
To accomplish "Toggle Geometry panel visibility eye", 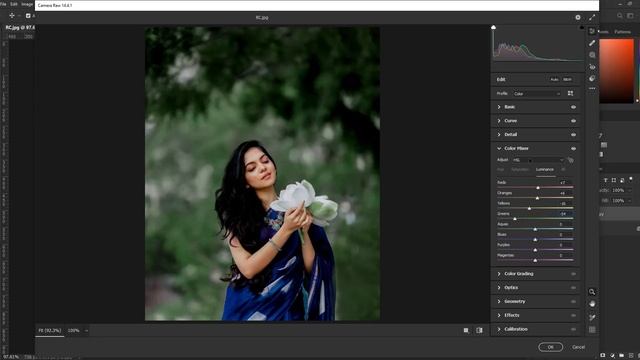I will (x=573, y=302).
